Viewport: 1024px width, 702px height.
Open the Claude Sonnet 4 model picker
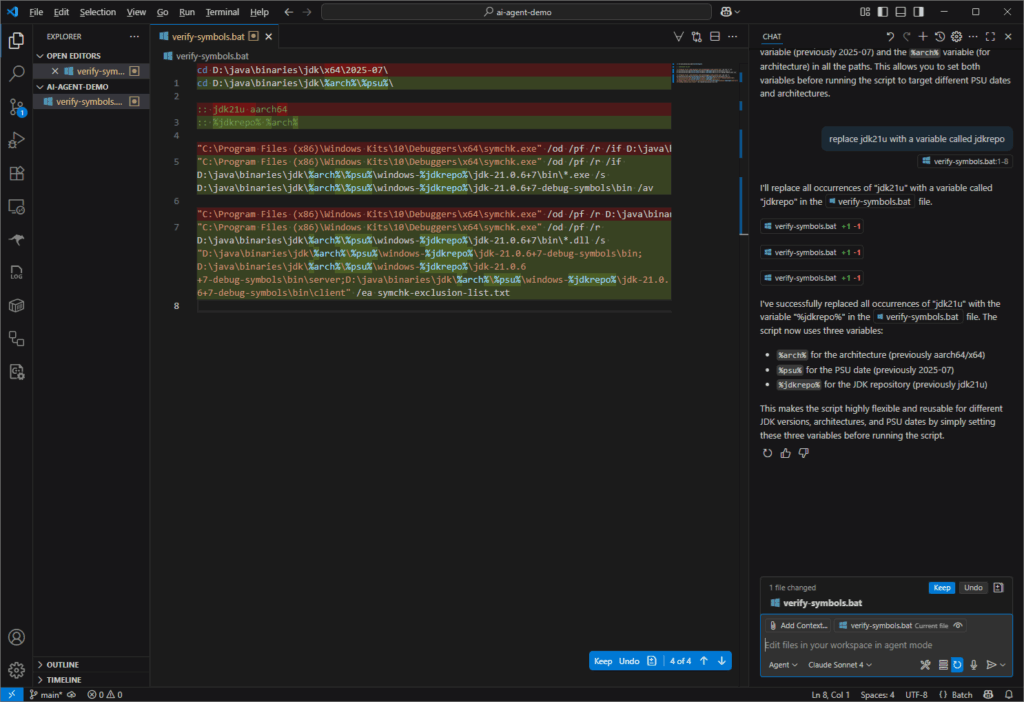pos(839,665)
